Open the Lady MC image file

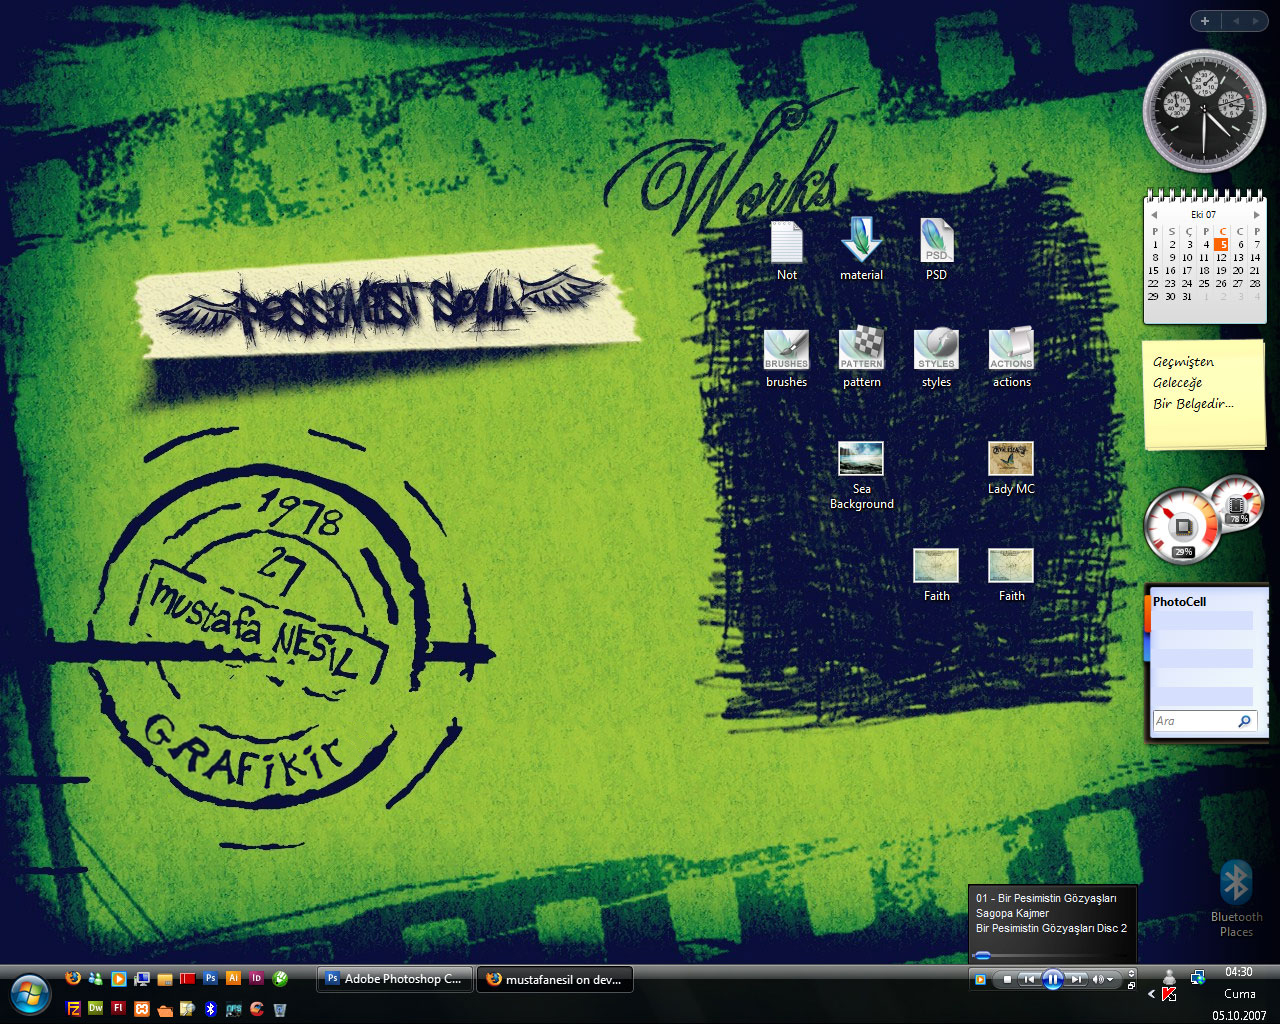[x=1011, y=468]
